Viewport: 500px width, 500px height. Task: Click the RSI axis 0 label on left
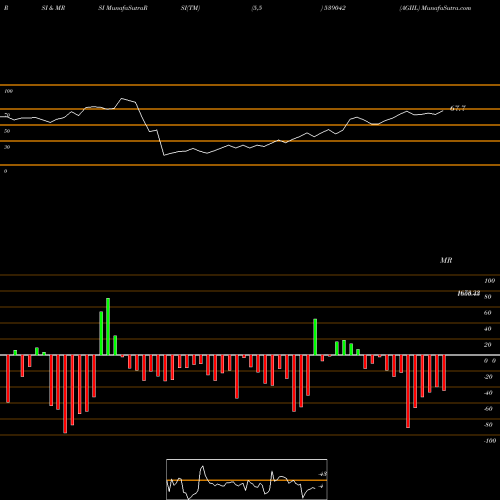tap(5, 171)
